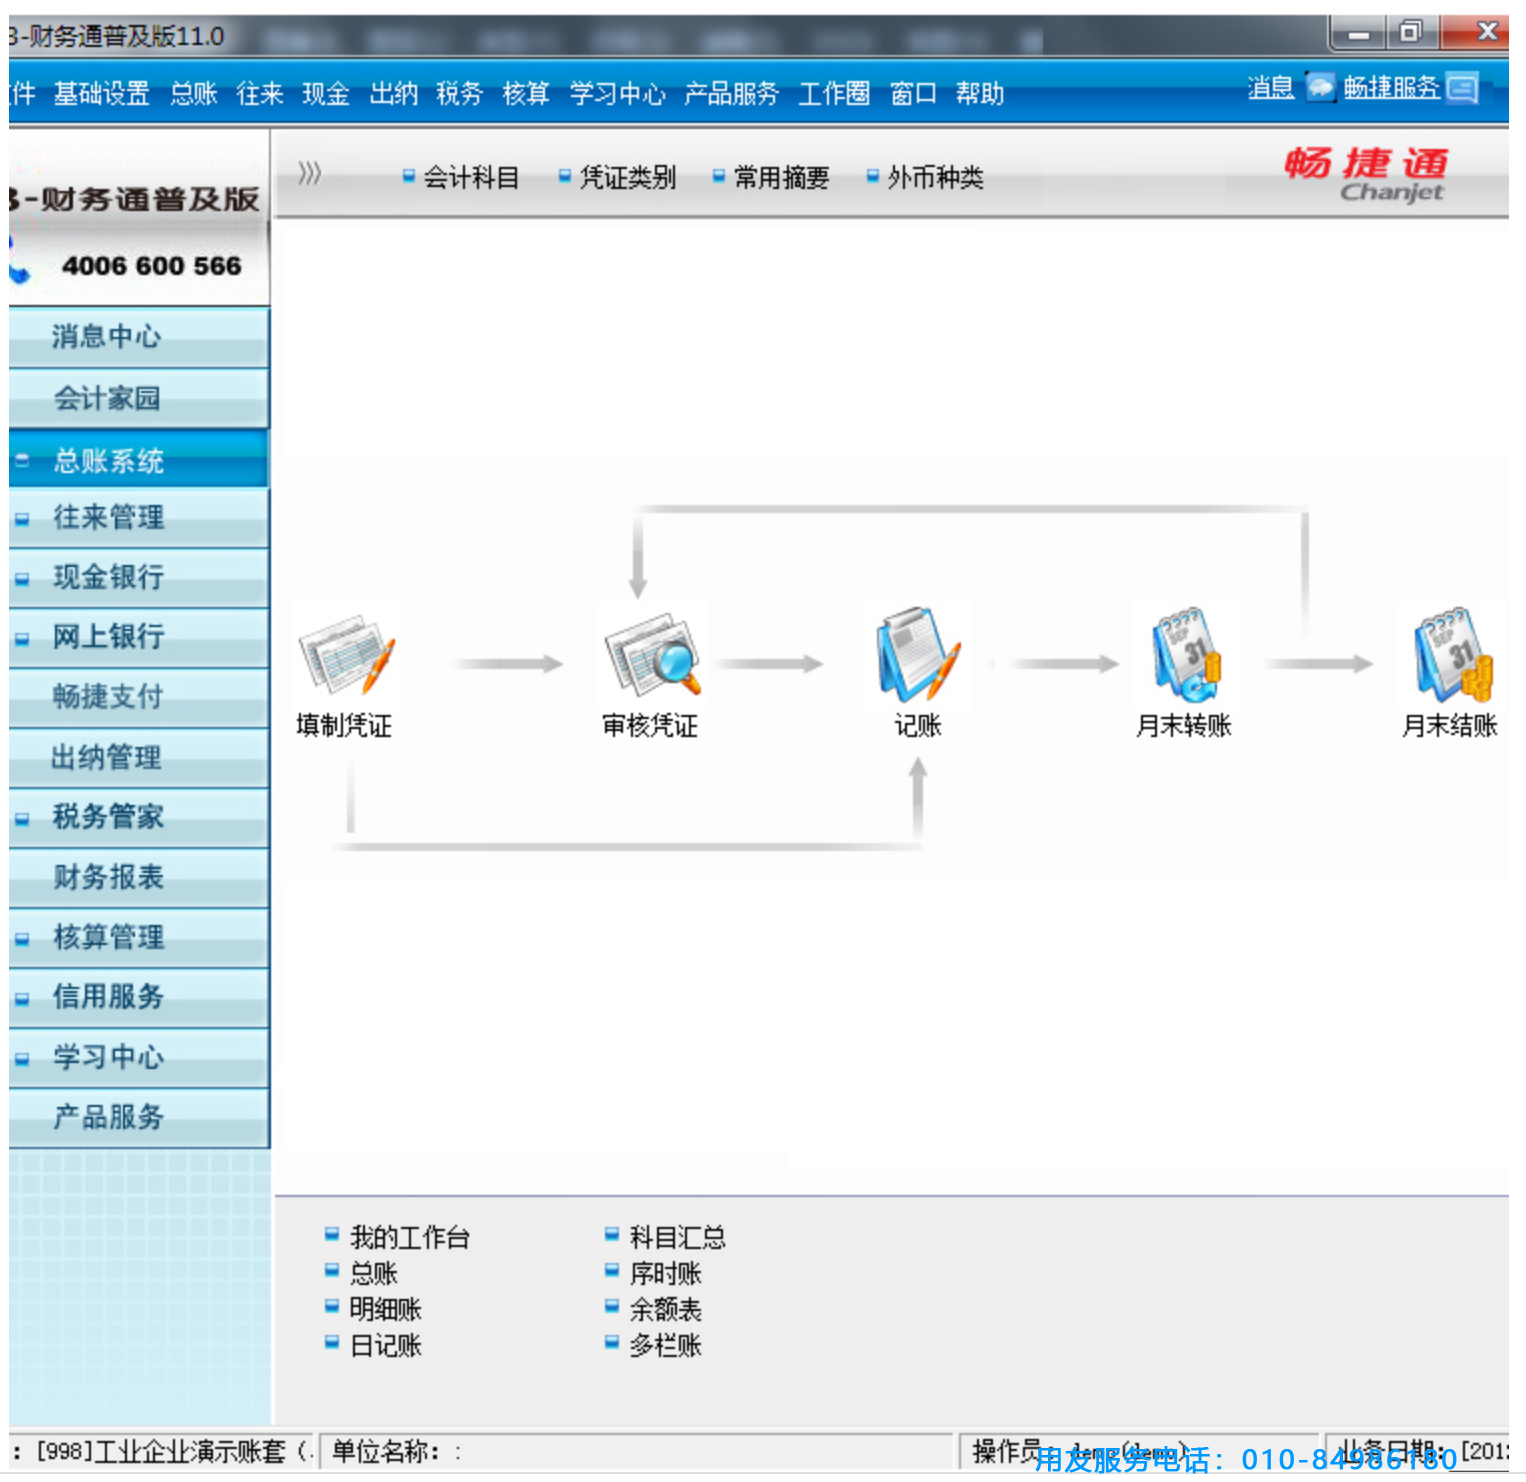Expand the 学习中心 sidebar section

coord(21,1059)
